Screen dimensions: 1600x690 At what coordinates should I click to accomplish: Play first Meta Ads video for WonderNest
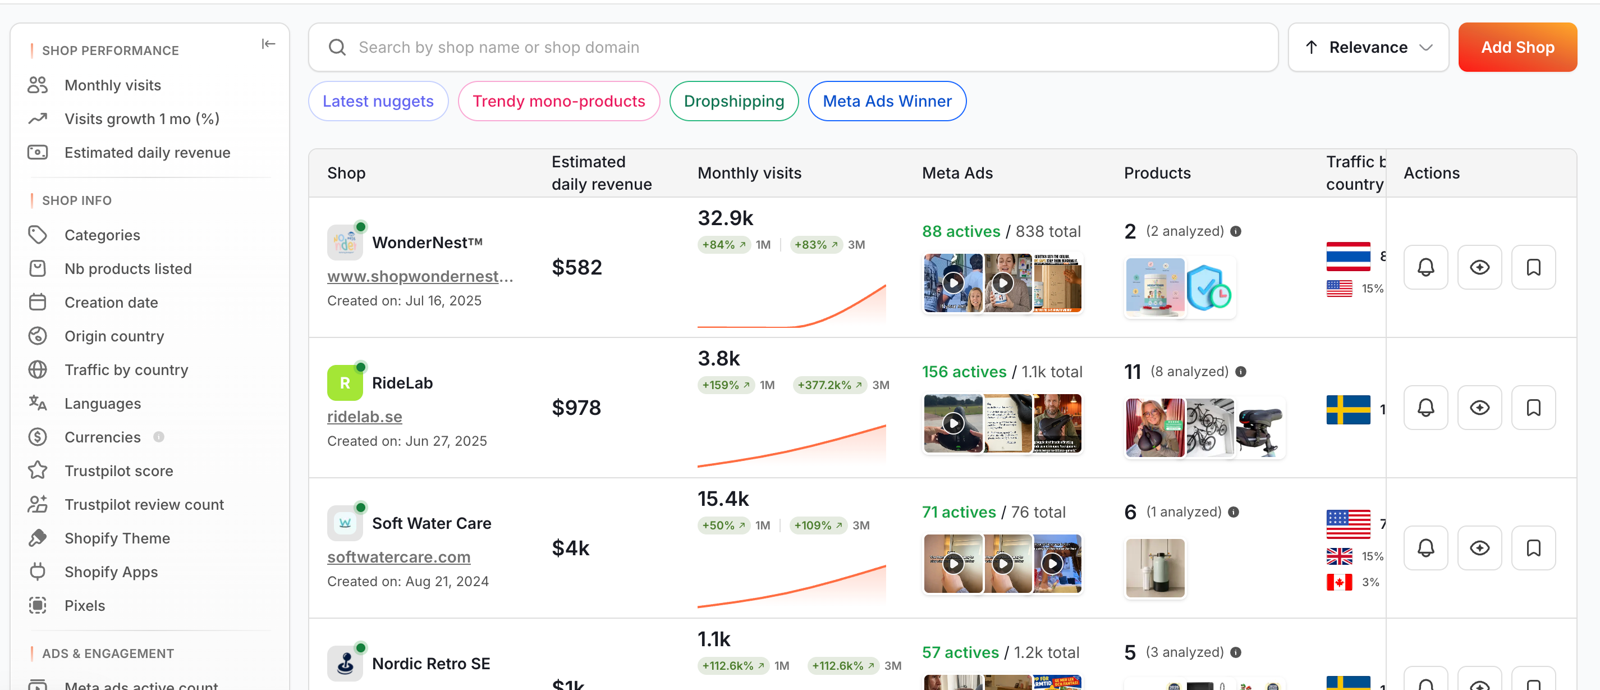[x=953, y=283]
